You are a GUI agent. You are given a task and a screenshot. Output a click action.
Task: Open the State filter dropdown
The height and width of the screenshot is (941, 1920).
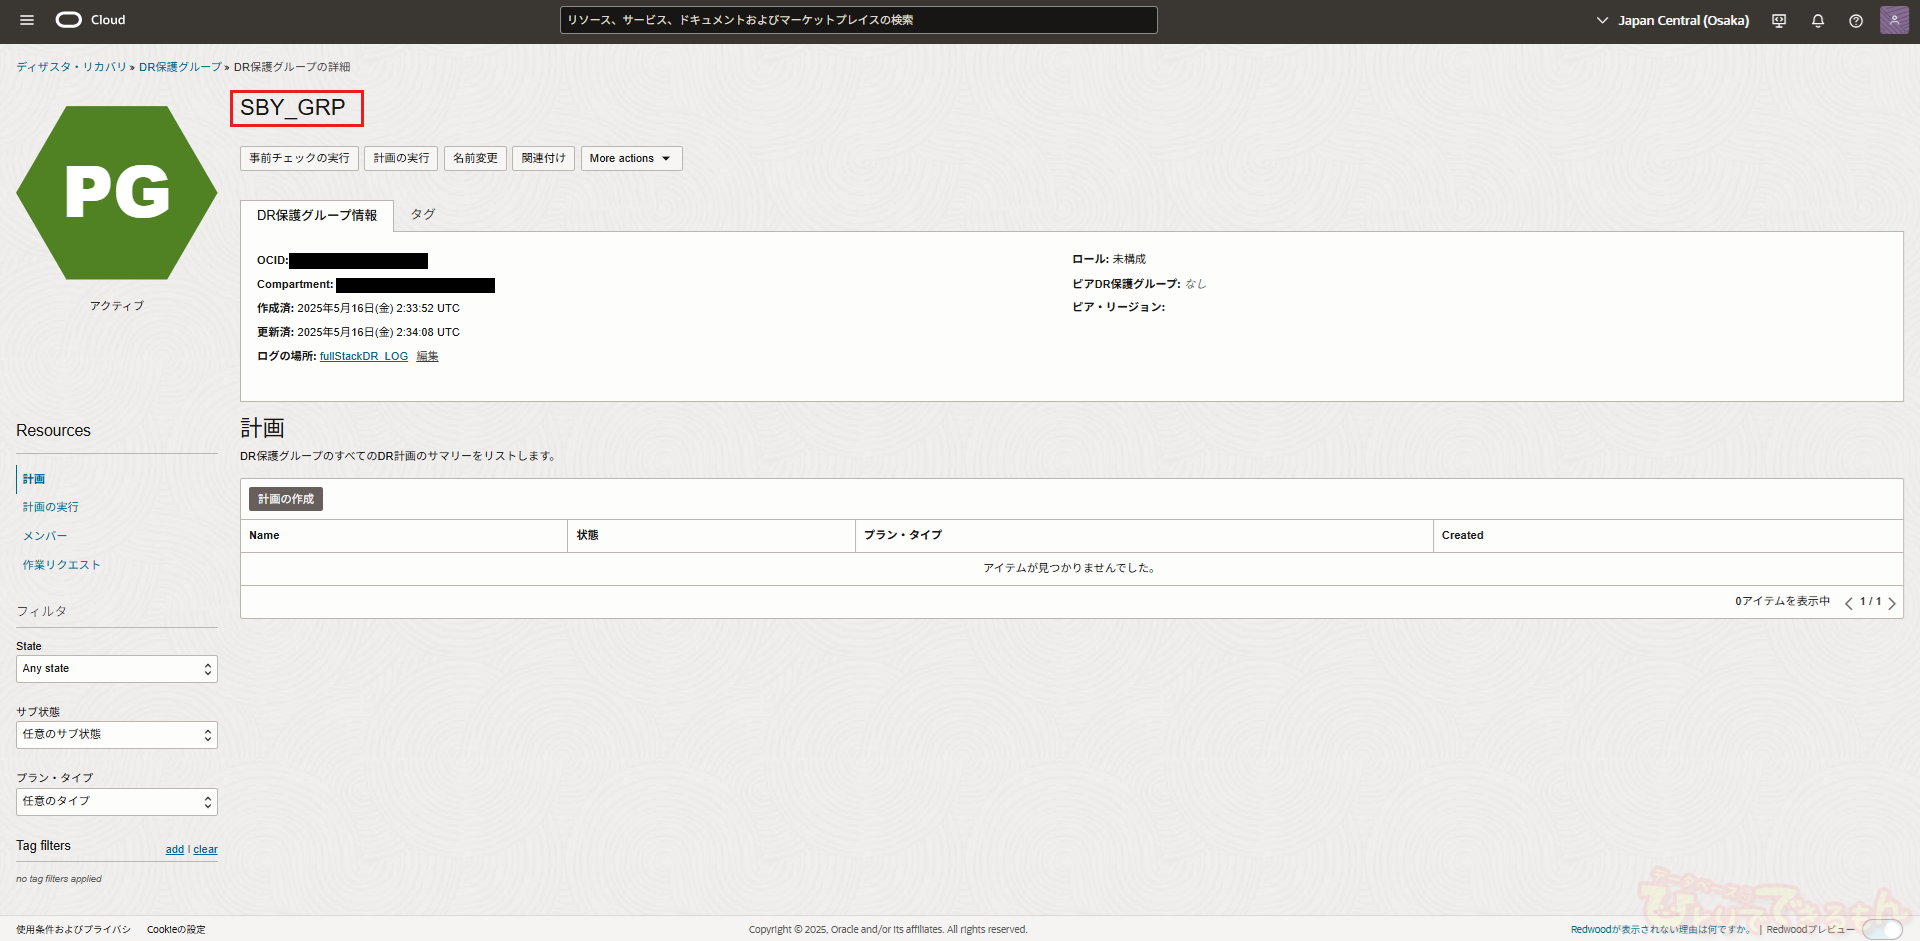(116, 669)
